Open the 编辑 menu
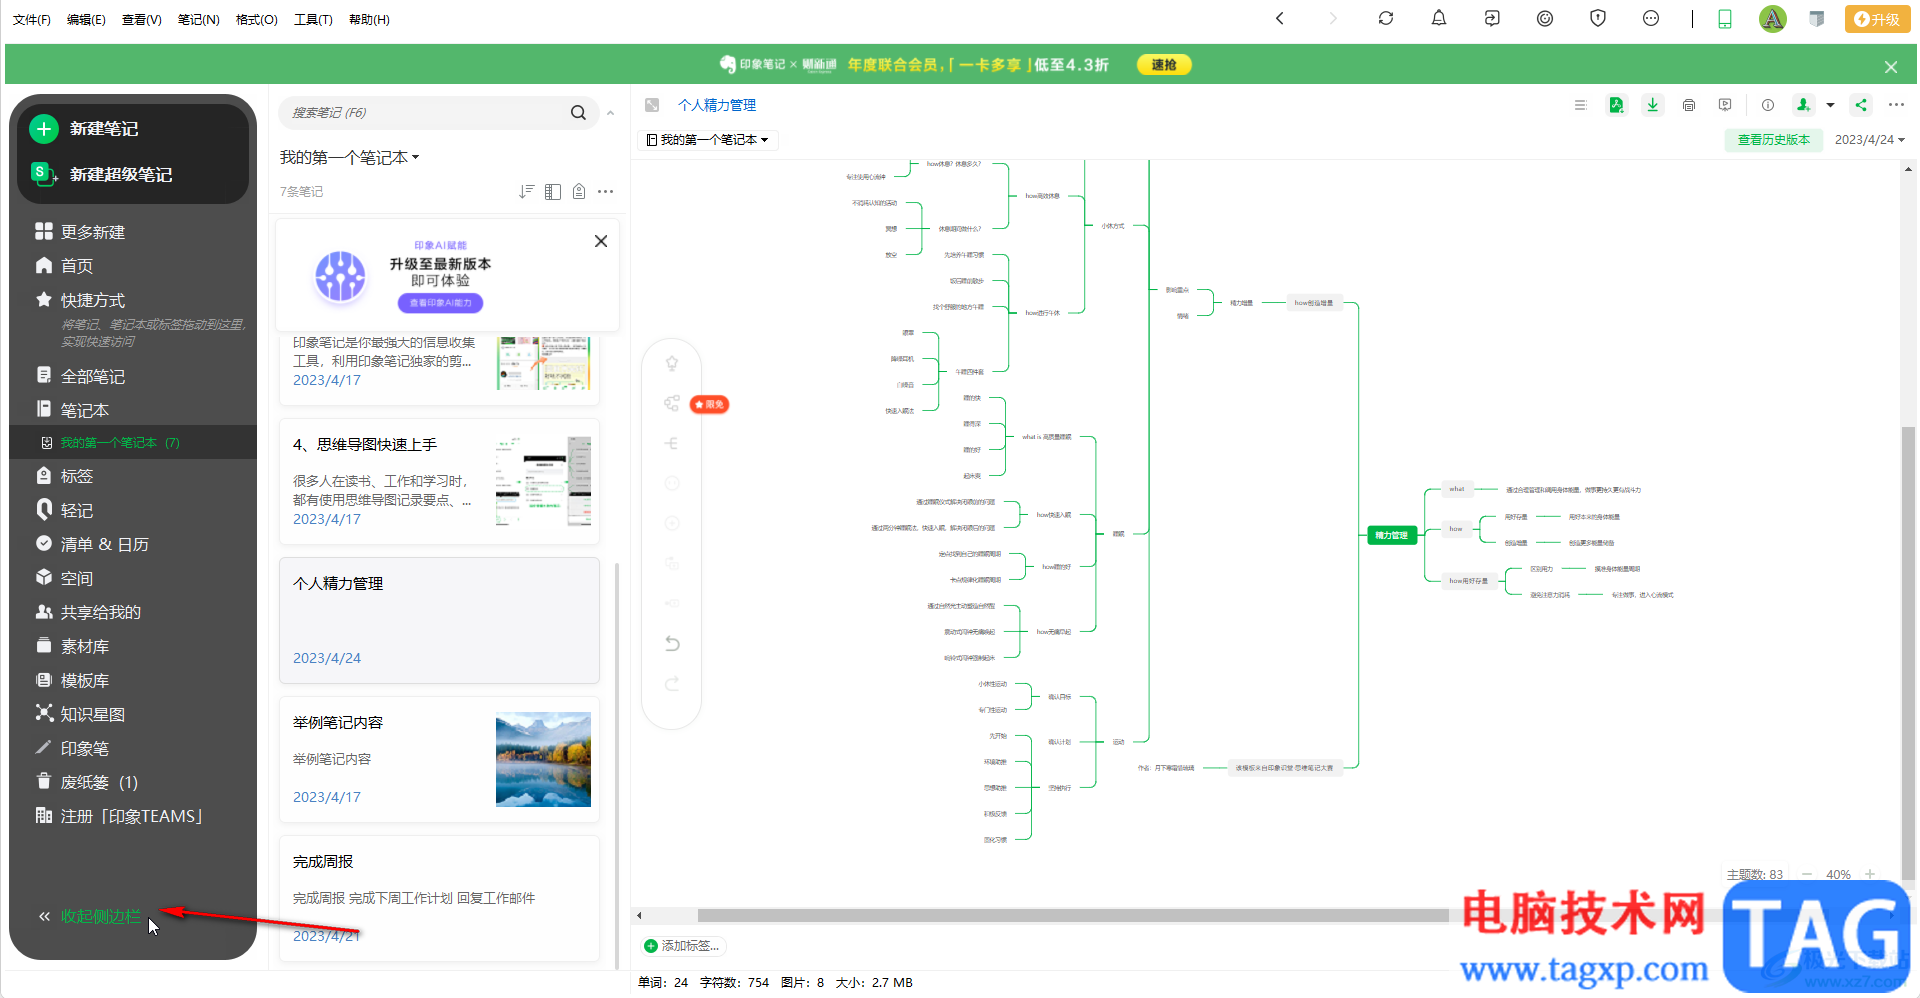1920x998 pixels. click(86, 19)
